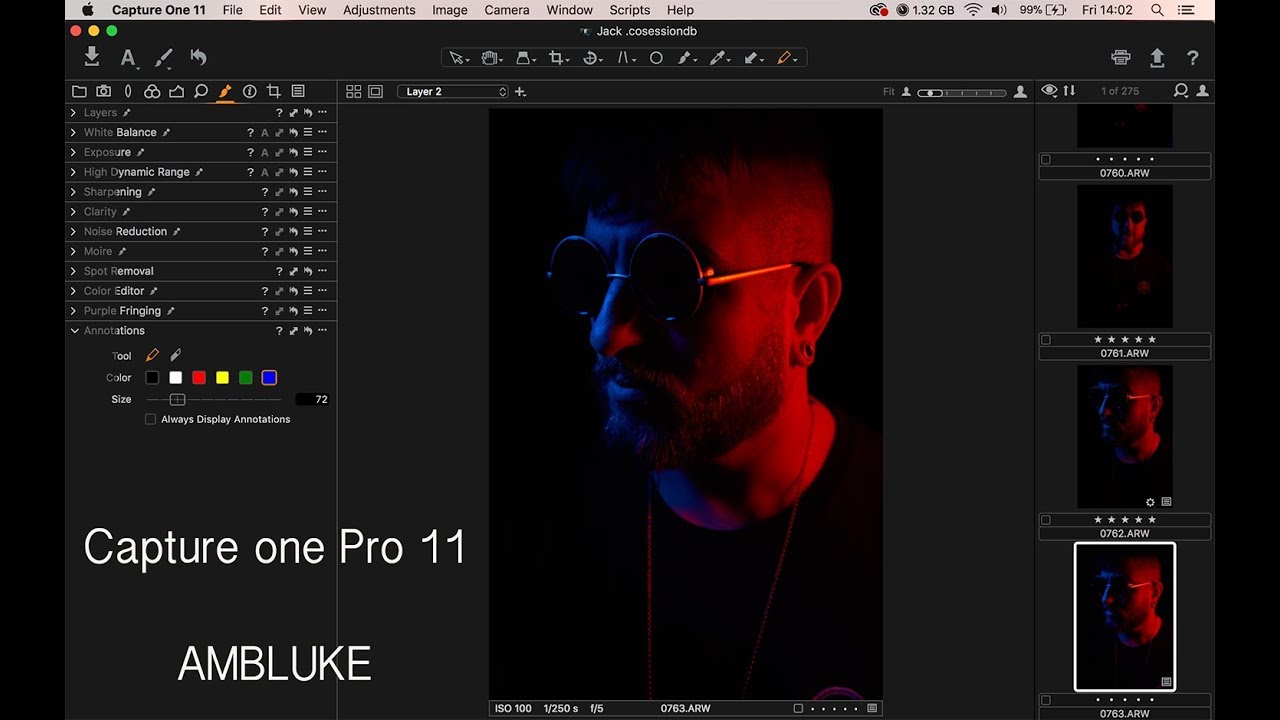The width and height of the screenshot is (1280, 720).
Task: Tick the selection checkbox for 0761.ARW
Action: [1046, 340]
